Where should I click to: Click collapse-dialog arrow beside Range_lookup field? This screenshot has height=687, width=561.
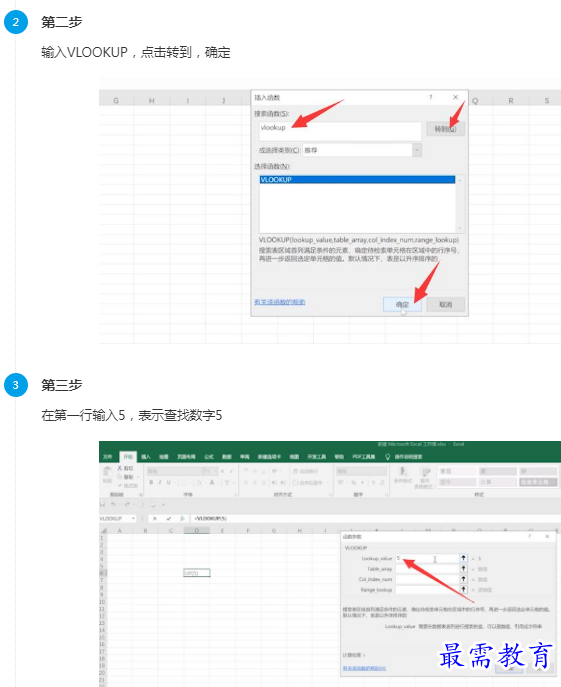(x=463, y=590)
